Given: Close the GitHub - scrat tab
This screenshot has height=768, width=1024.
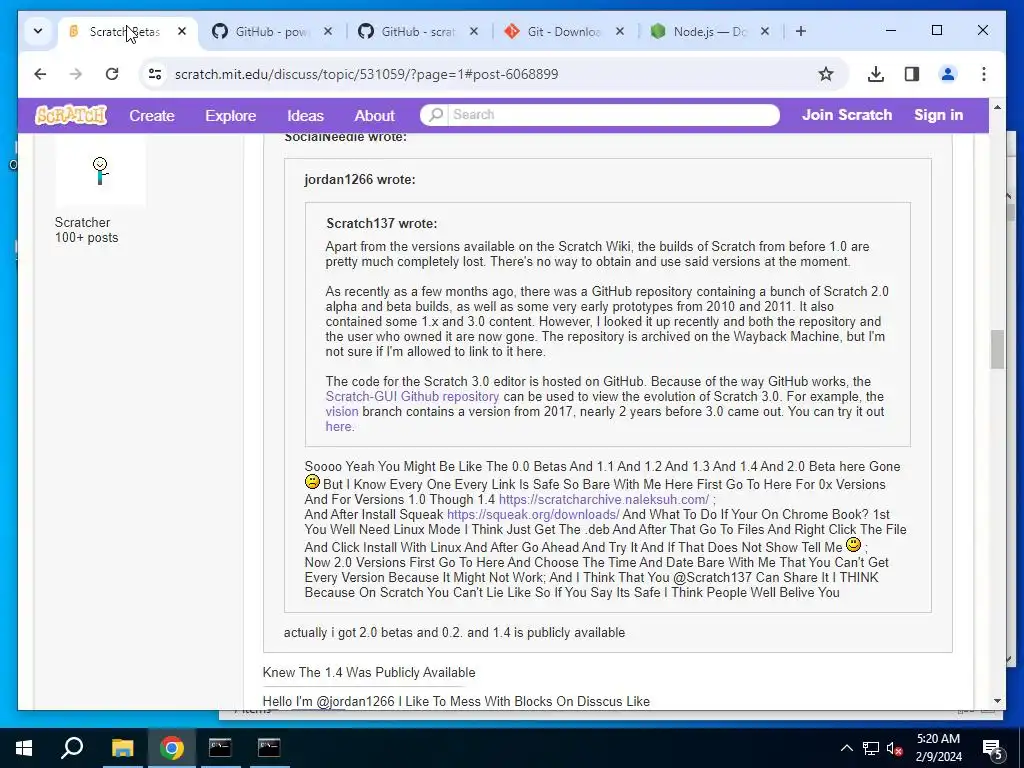Looking at the screenshot, I should [x=474, y=31].
